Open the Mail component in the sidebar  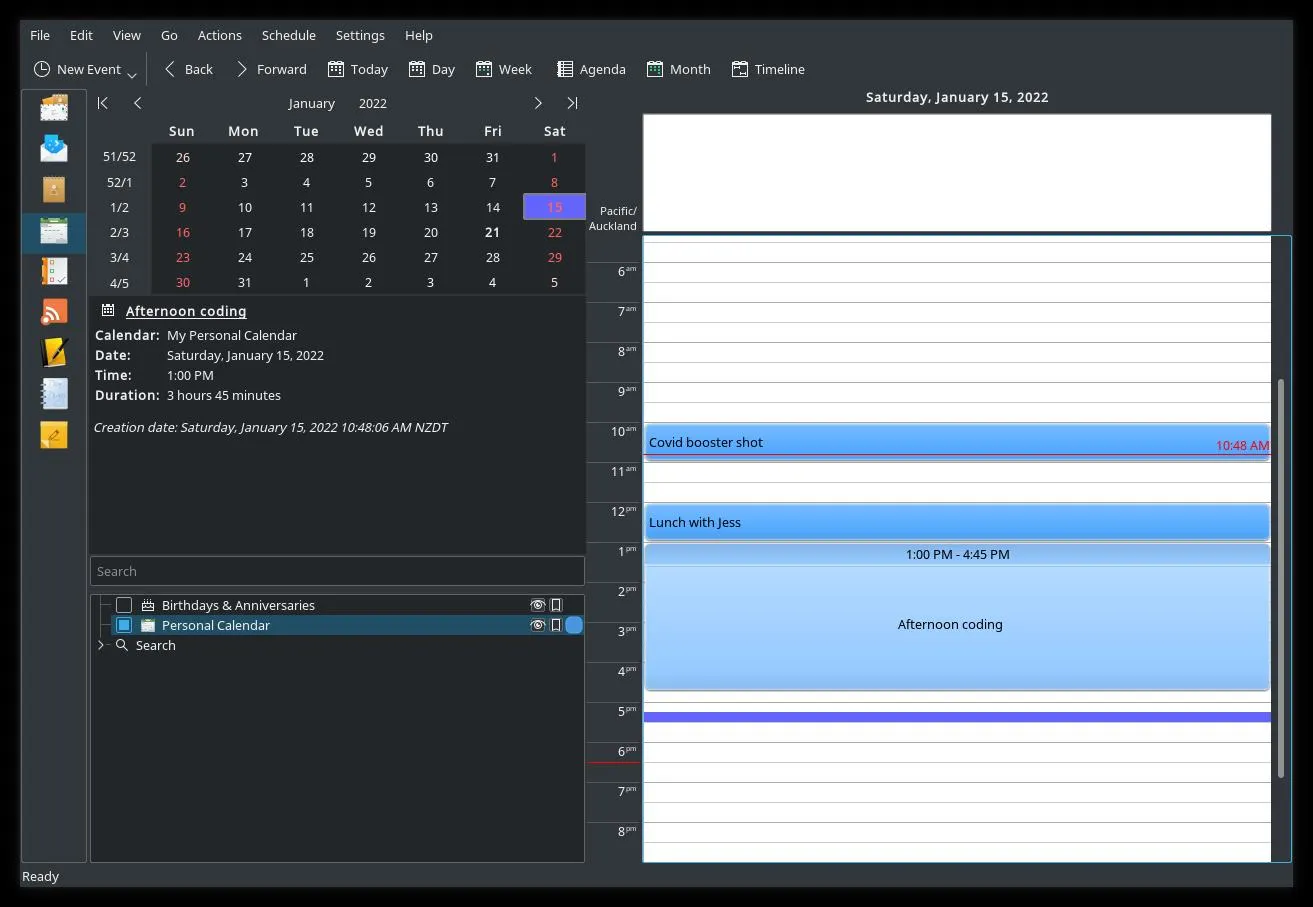[52, 147]
